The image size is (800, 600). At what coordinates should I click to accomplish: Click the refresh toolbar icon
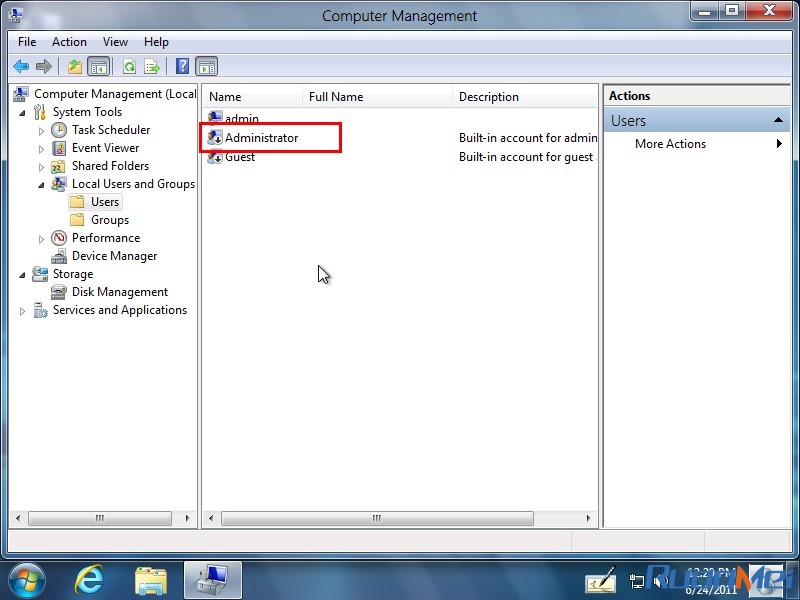130,66
